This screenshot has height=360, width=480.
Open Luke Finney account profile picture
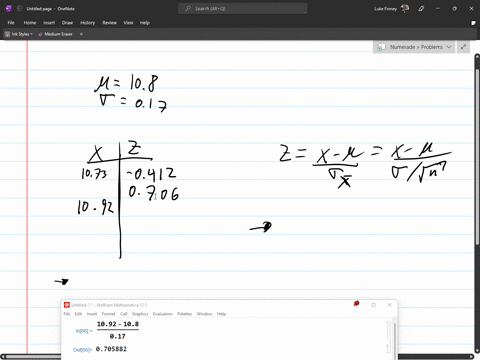point(405,9)
